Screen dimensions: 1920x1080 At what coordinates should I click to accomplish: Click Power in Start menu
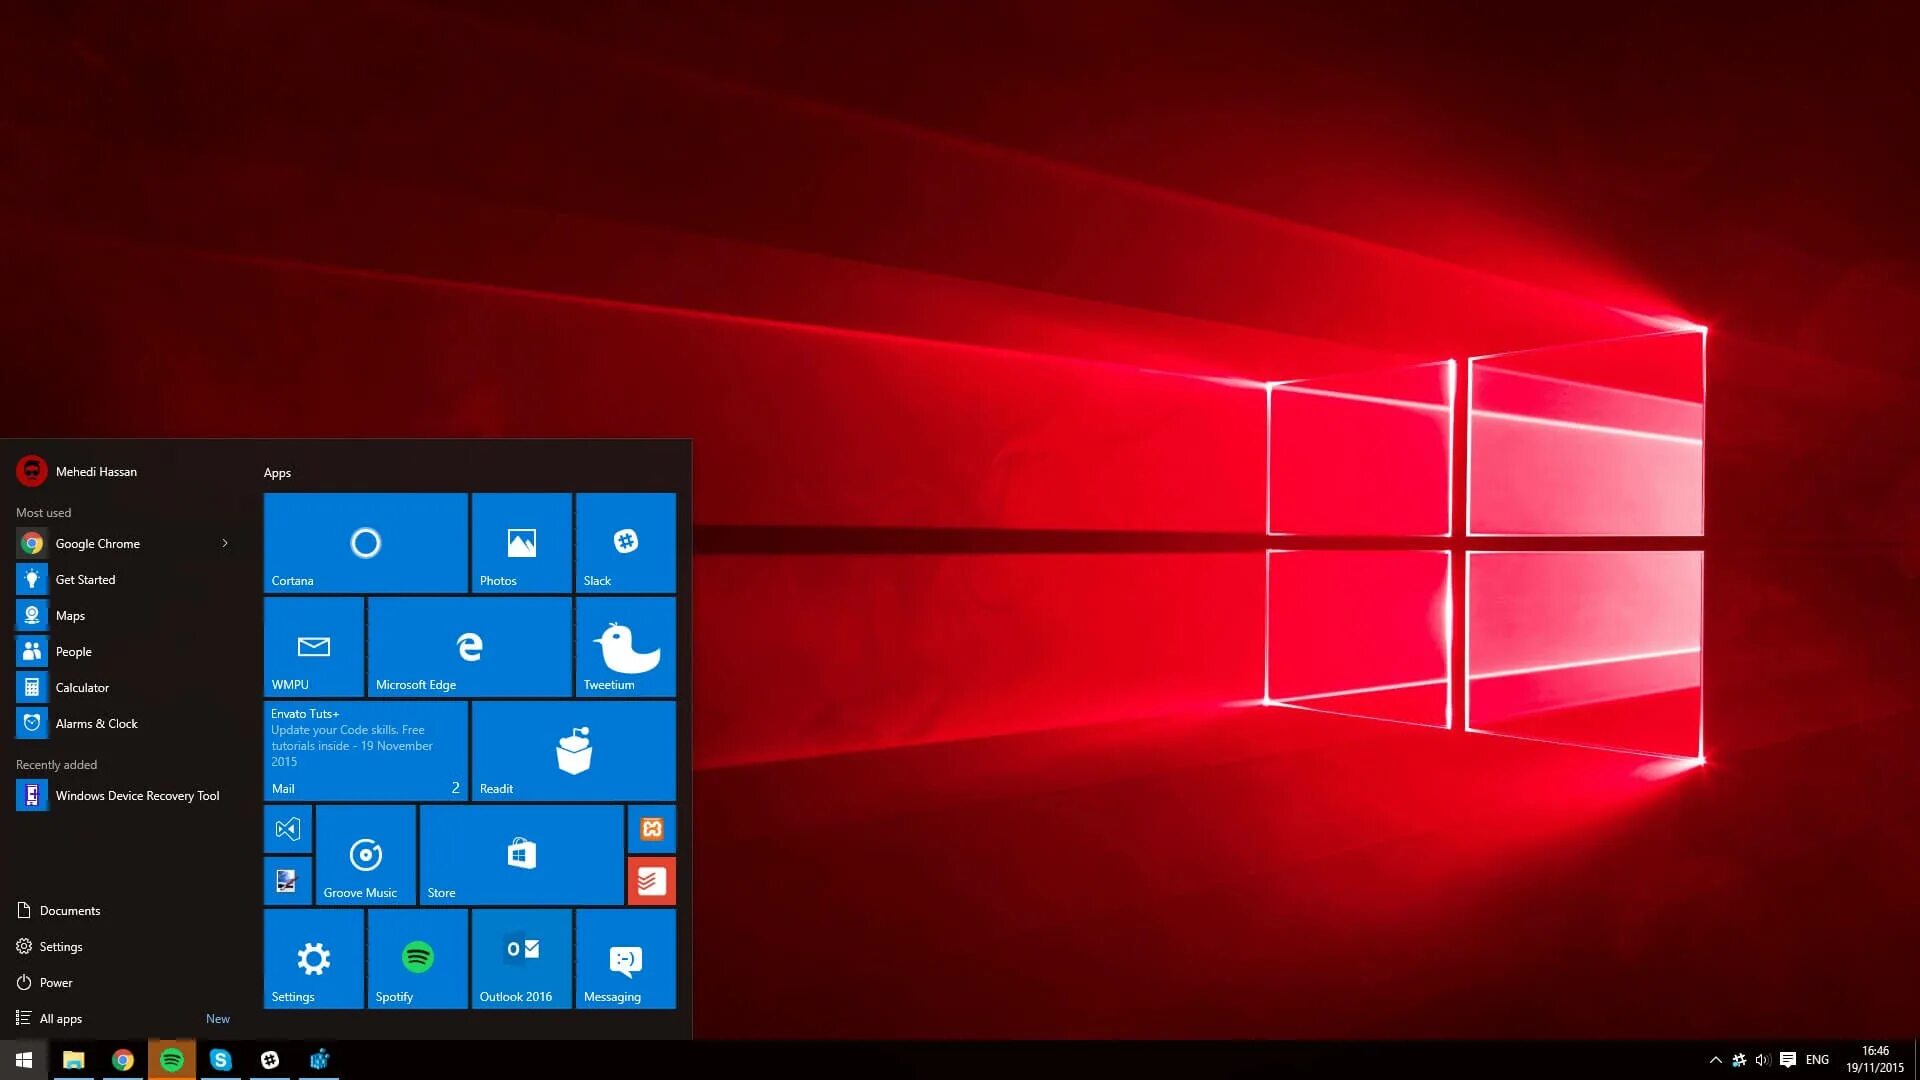(54, 981)
